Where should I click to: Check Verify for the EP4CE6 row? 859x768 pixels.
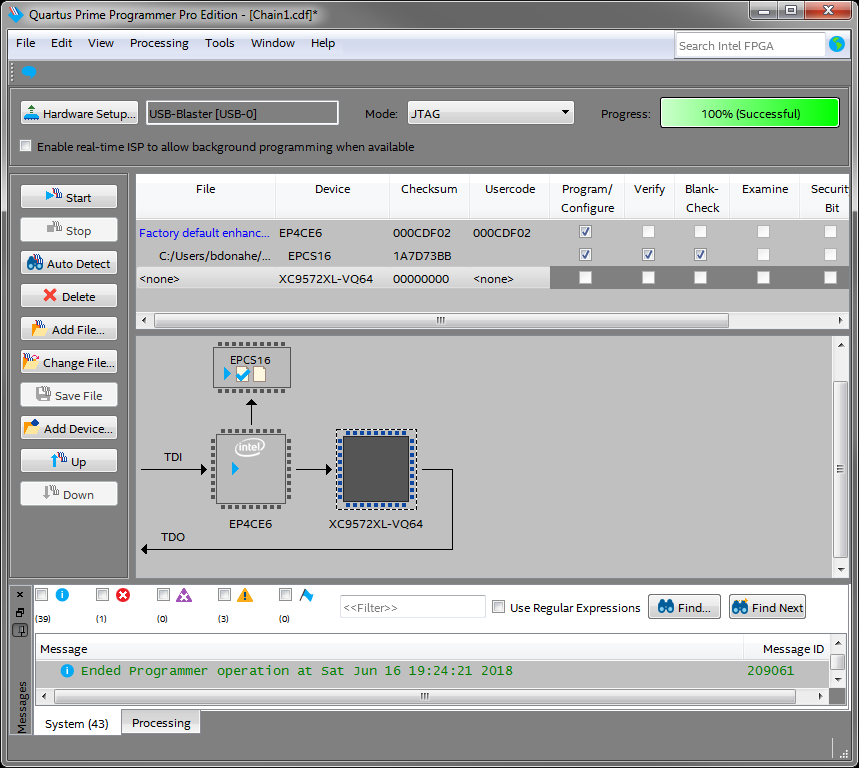click(x=648, y=232)
